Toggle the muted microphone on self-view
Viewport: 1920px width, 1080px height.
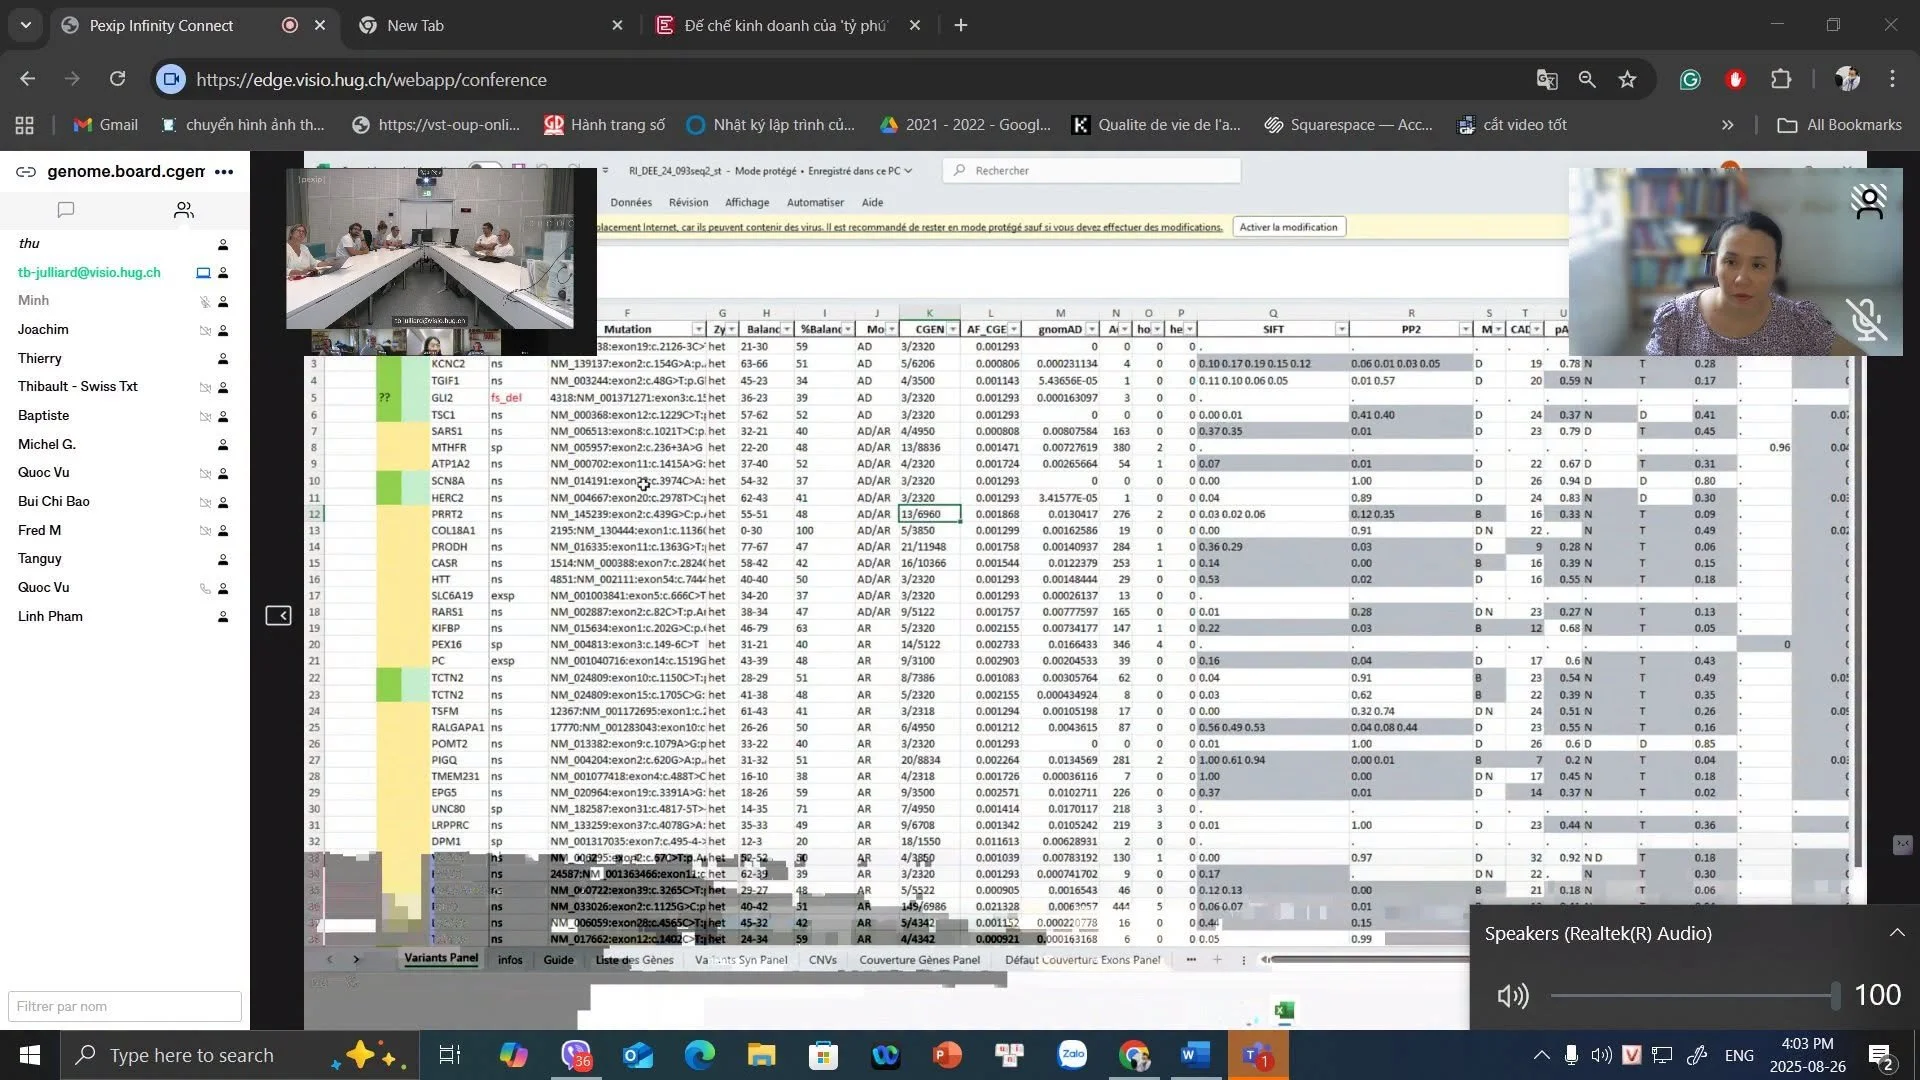1866,320
